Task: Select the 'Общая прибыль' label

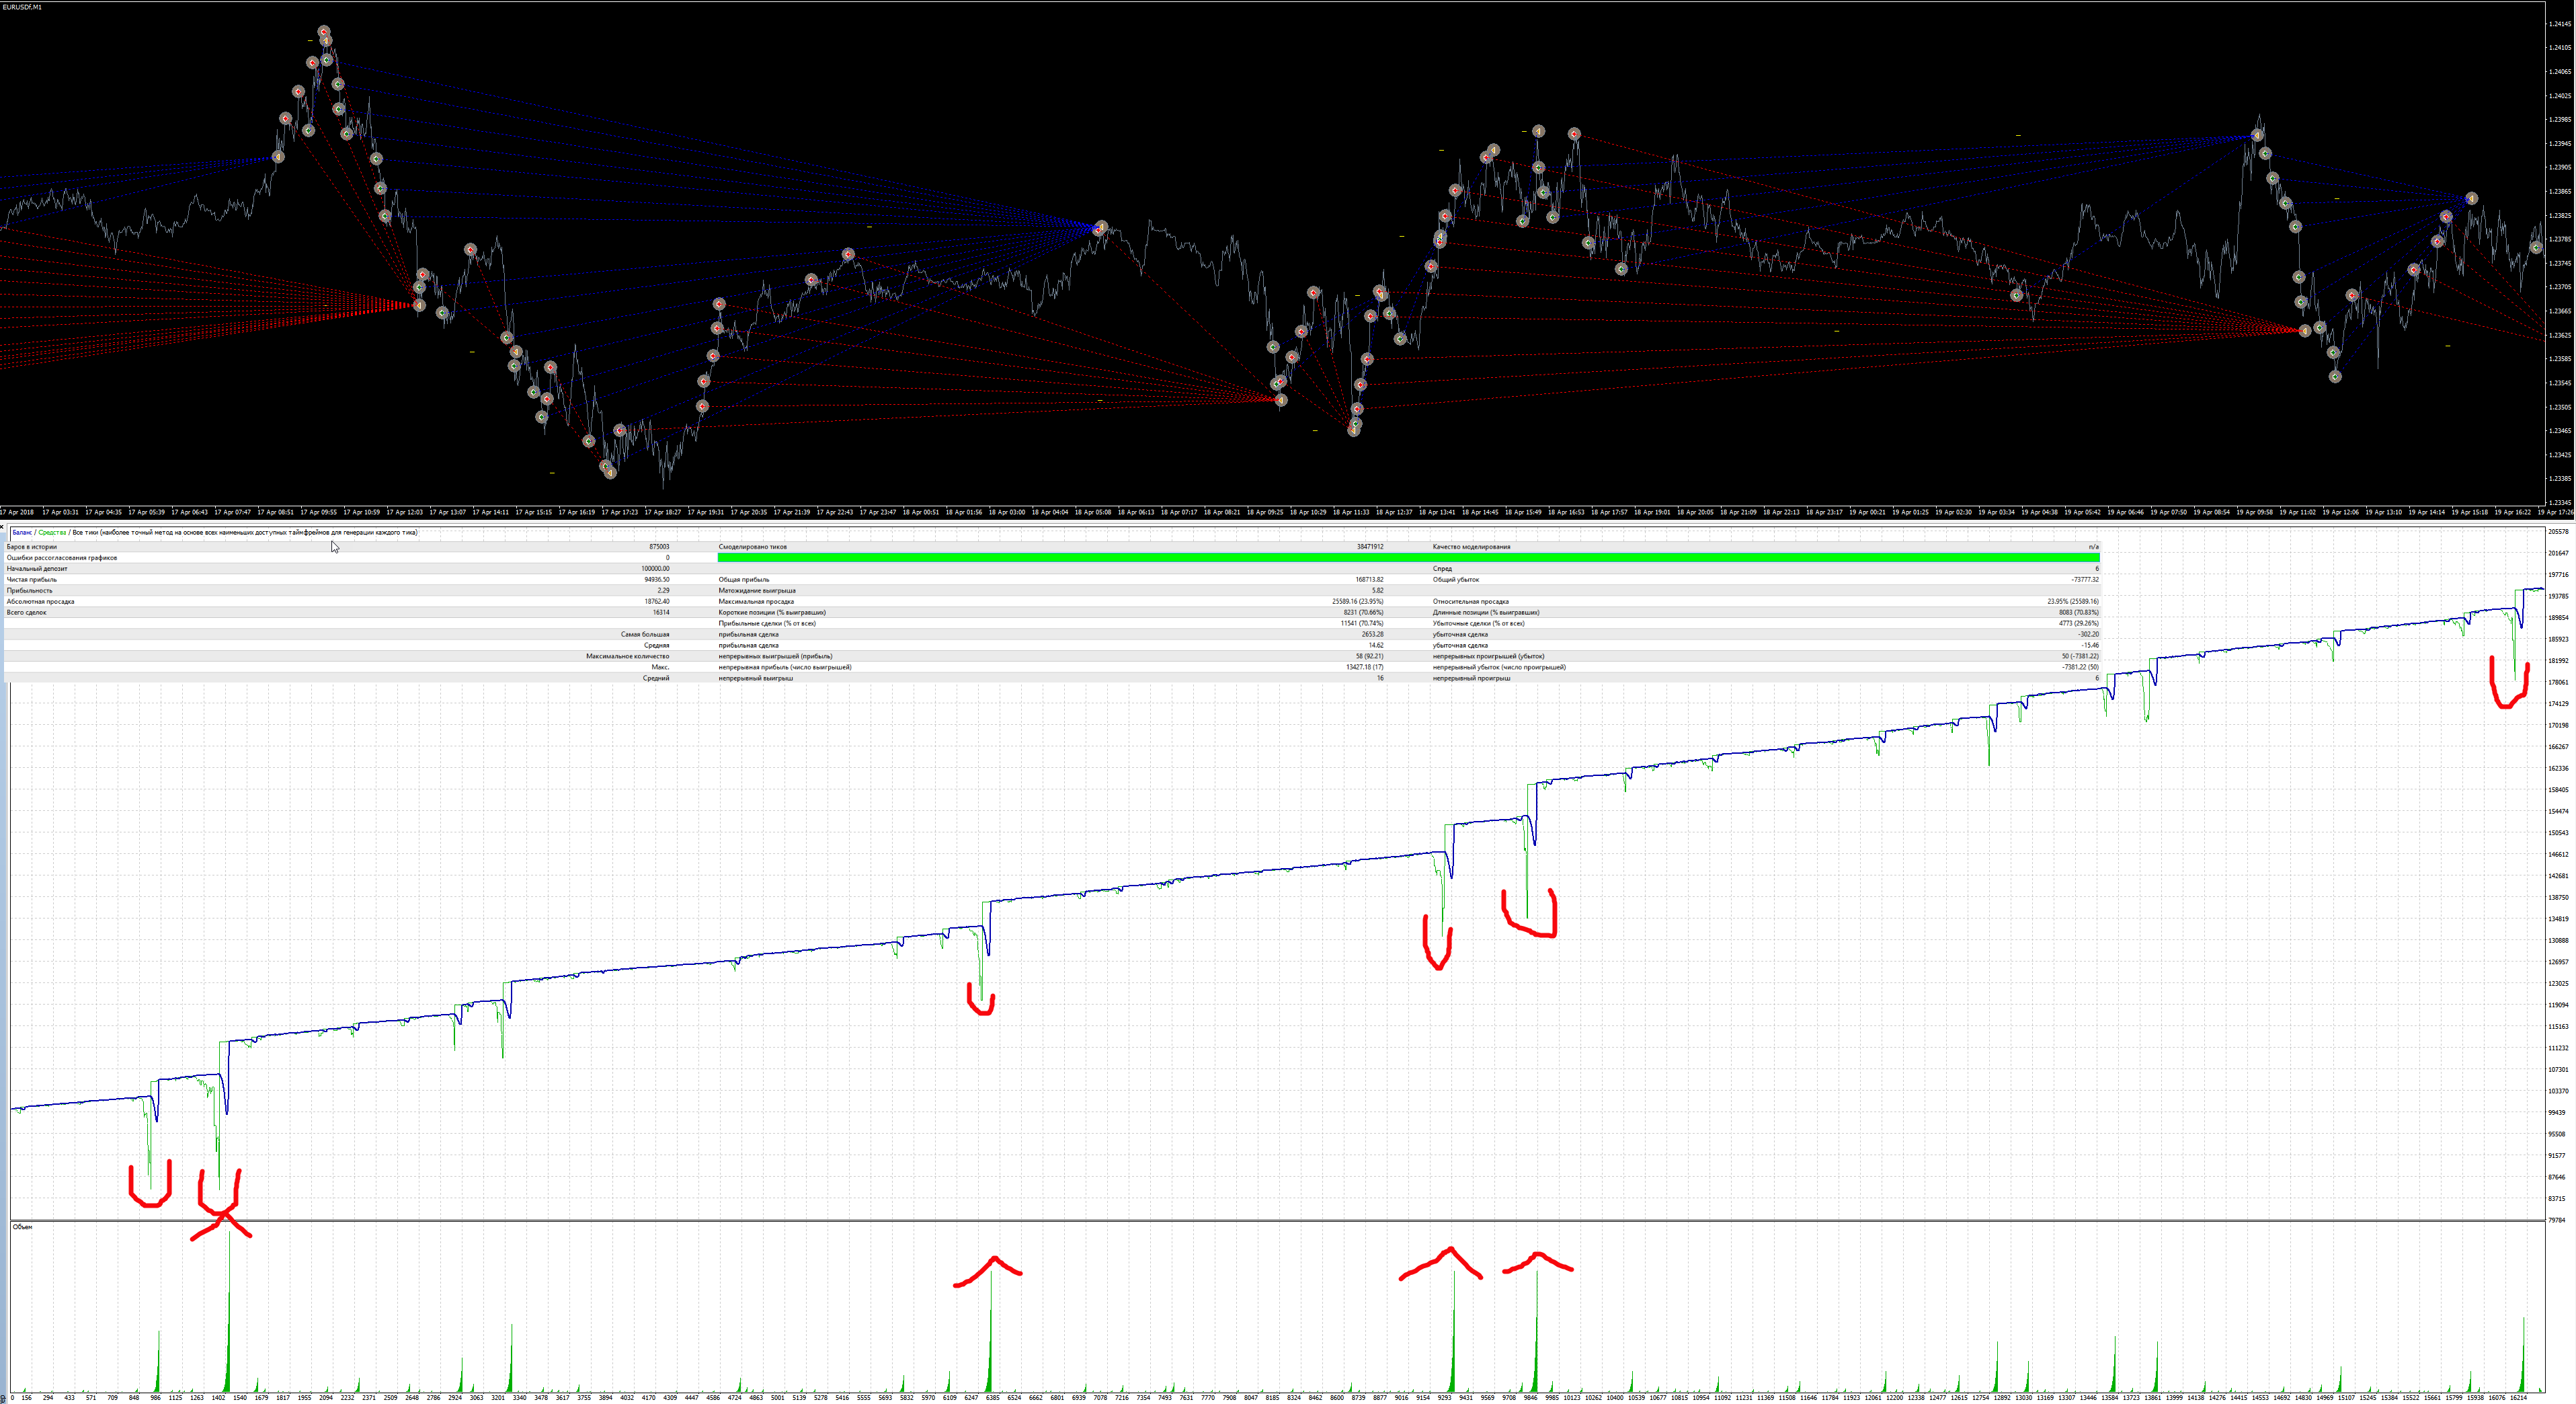Action: (744, 580)
